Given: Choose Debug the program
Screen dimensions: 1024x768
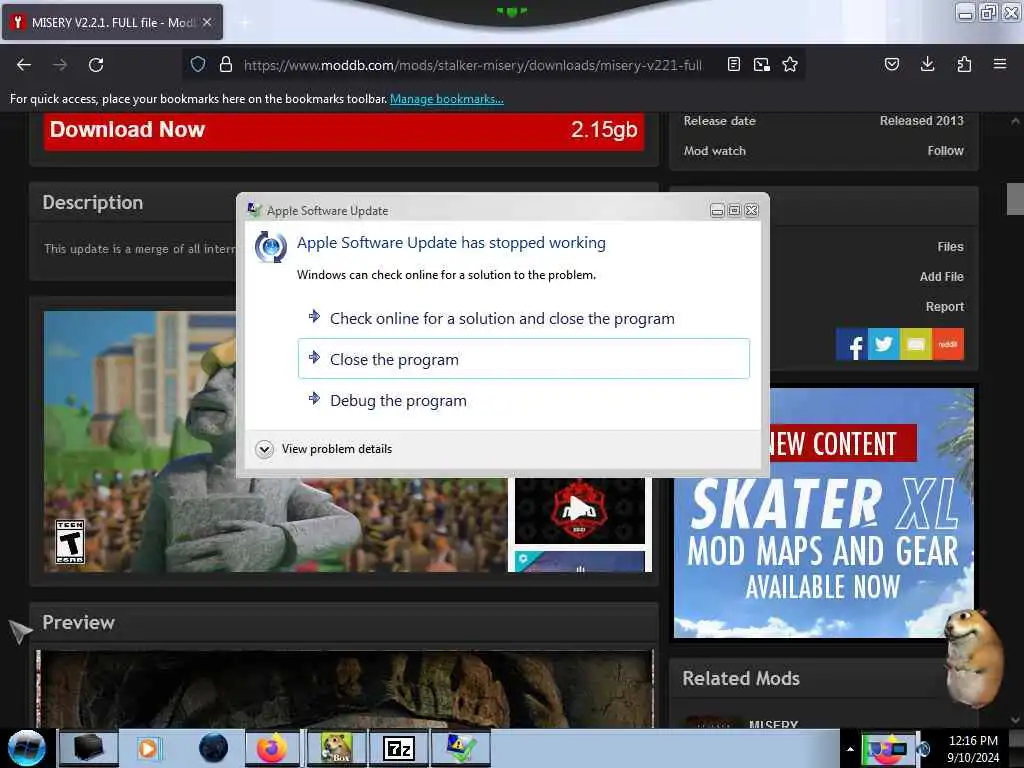Looking at the screenshot, I should click(524, 400).
